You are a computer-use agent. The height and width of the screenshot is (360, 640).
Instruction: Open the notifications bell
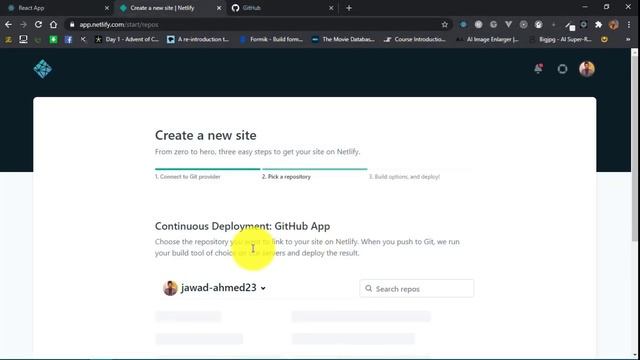coord(538,69)
